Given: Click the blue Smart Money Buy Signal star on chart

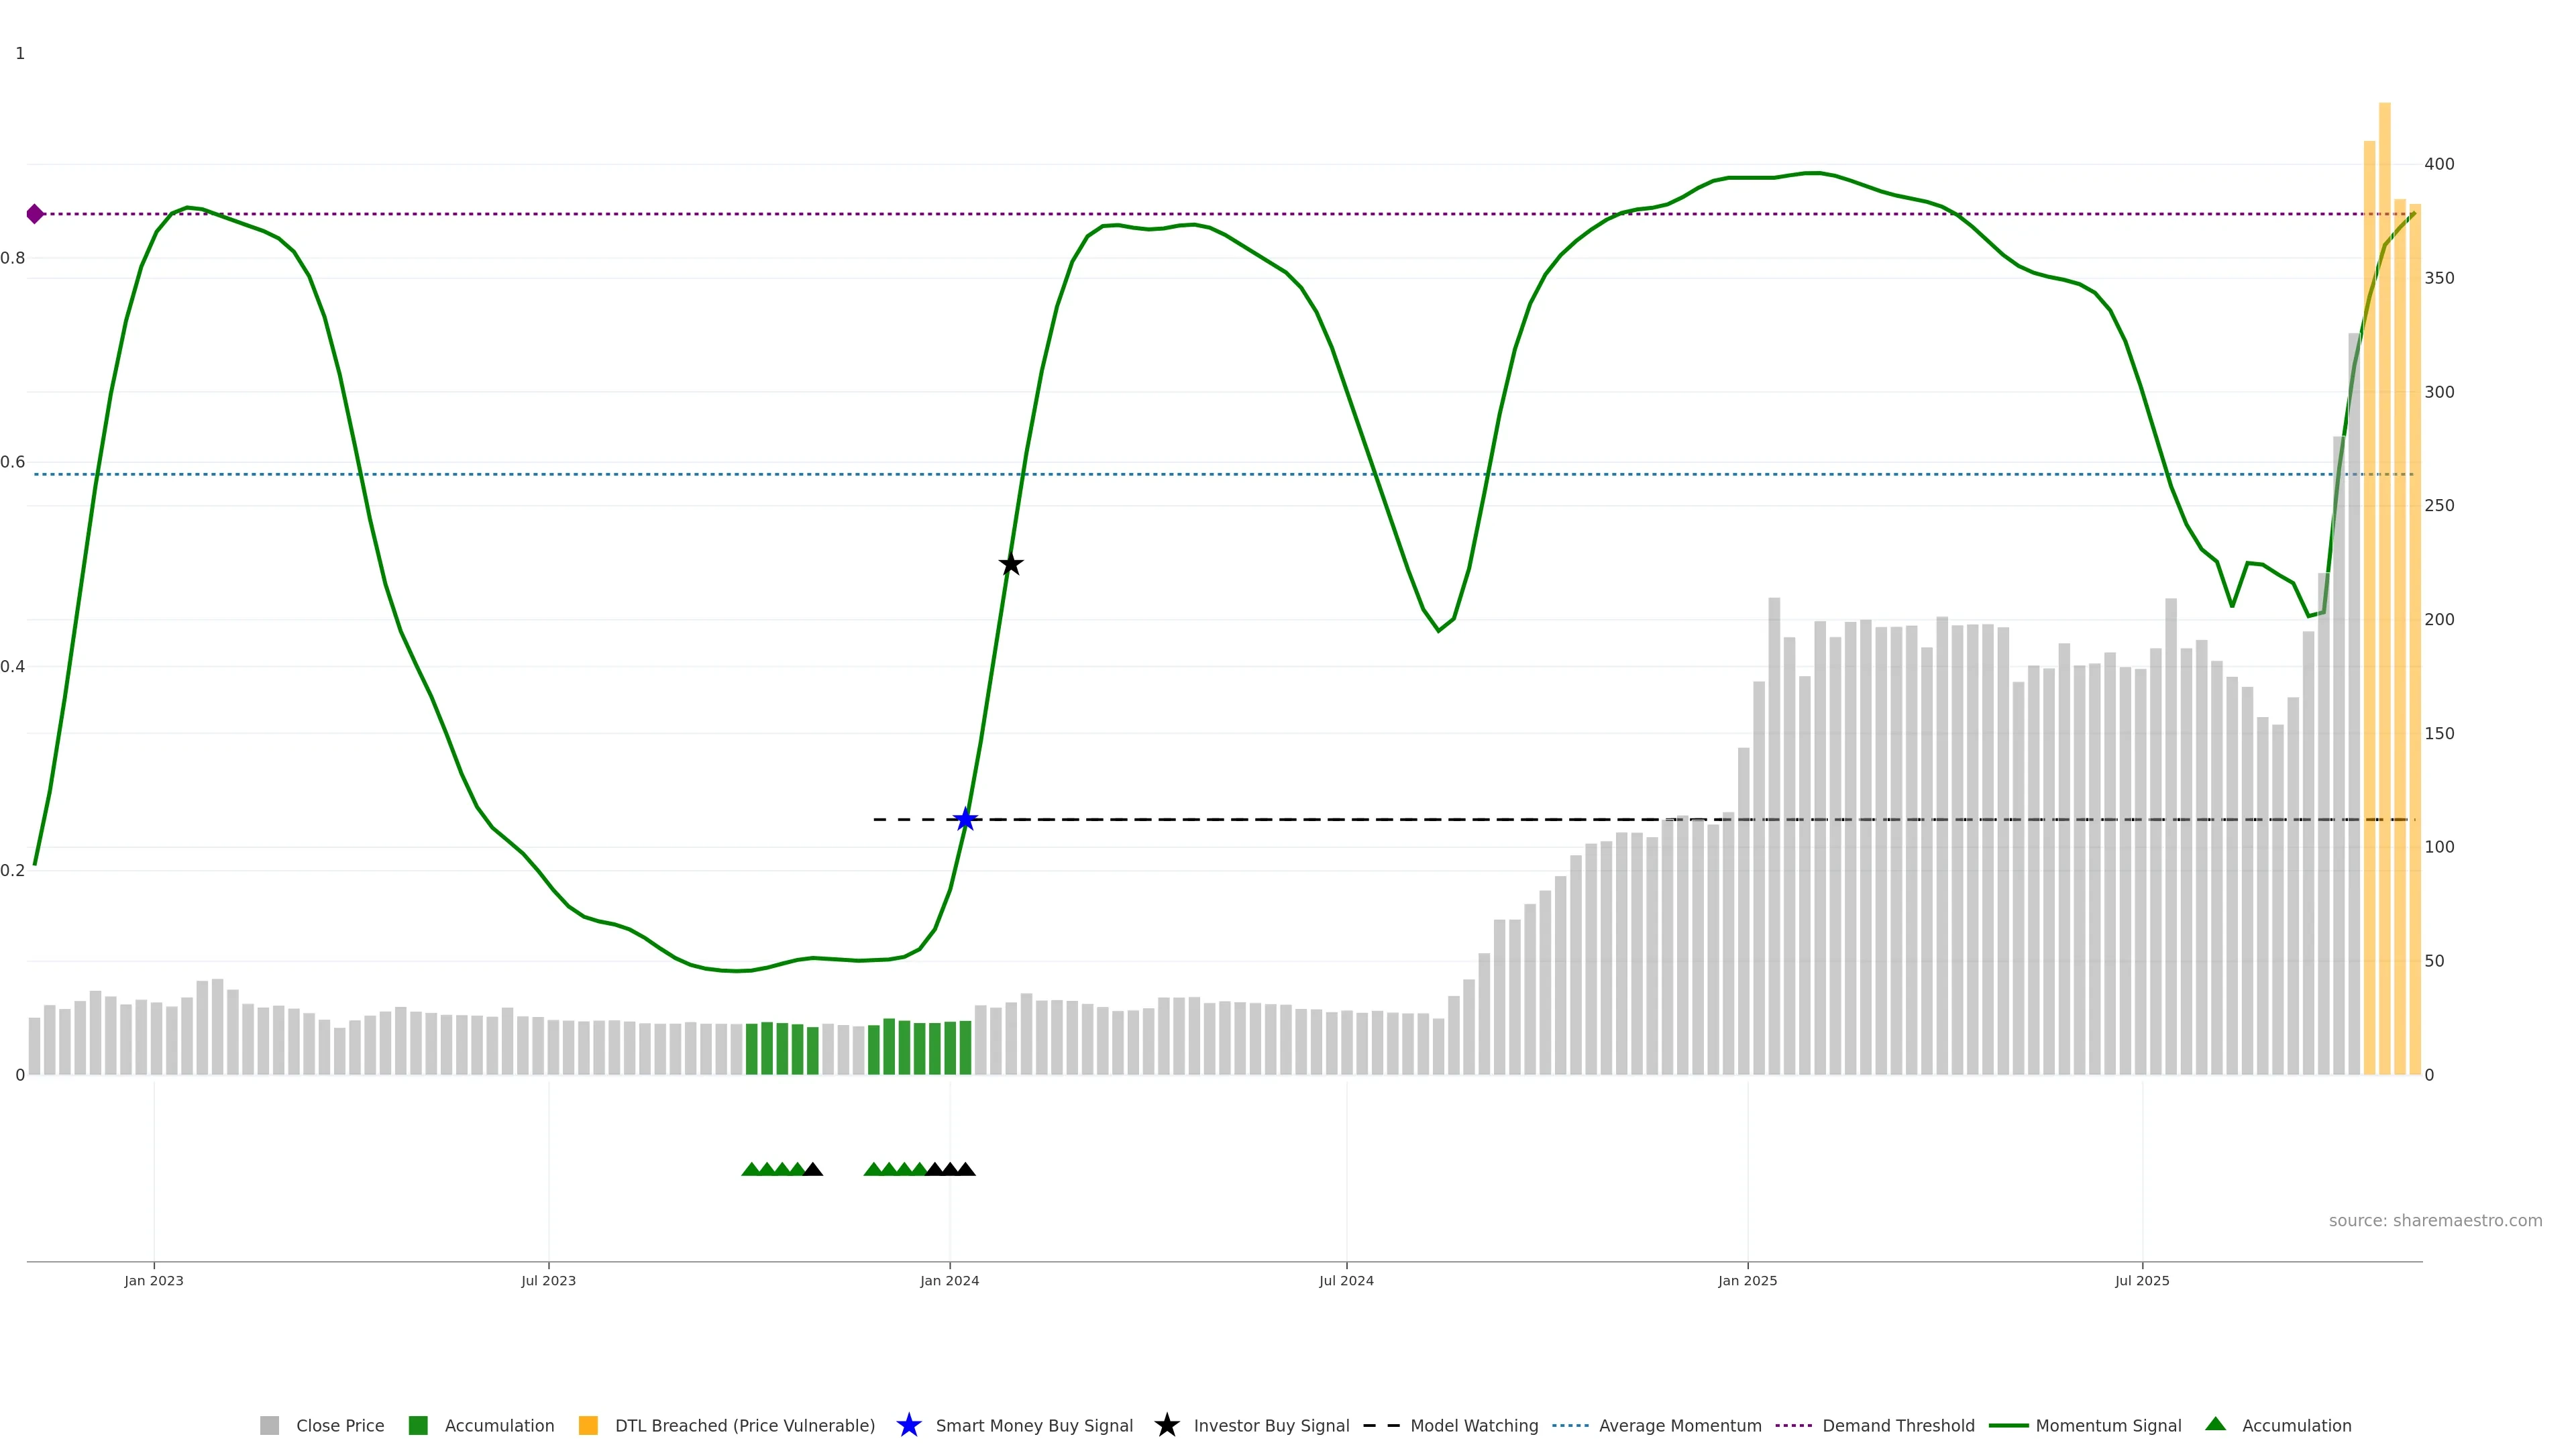Looking at the screenshot, I should click(965, 820).
